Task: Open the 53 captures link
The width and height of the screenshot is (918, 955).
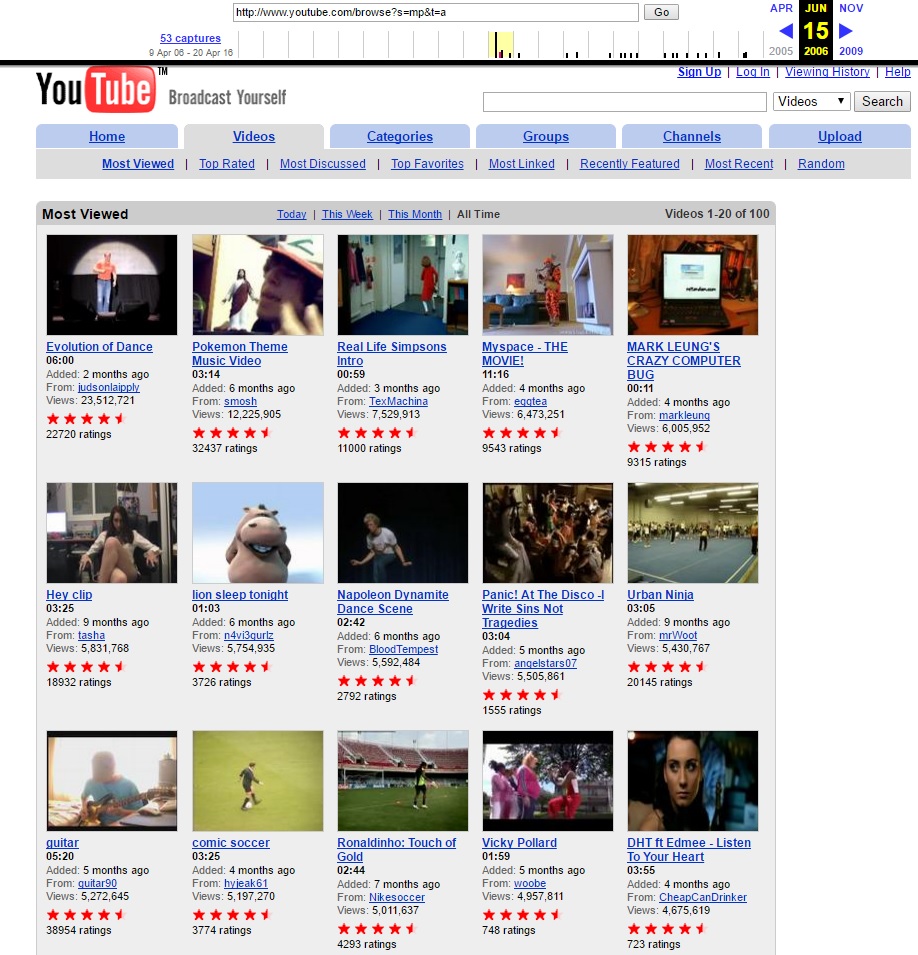Action: (190, 38)
